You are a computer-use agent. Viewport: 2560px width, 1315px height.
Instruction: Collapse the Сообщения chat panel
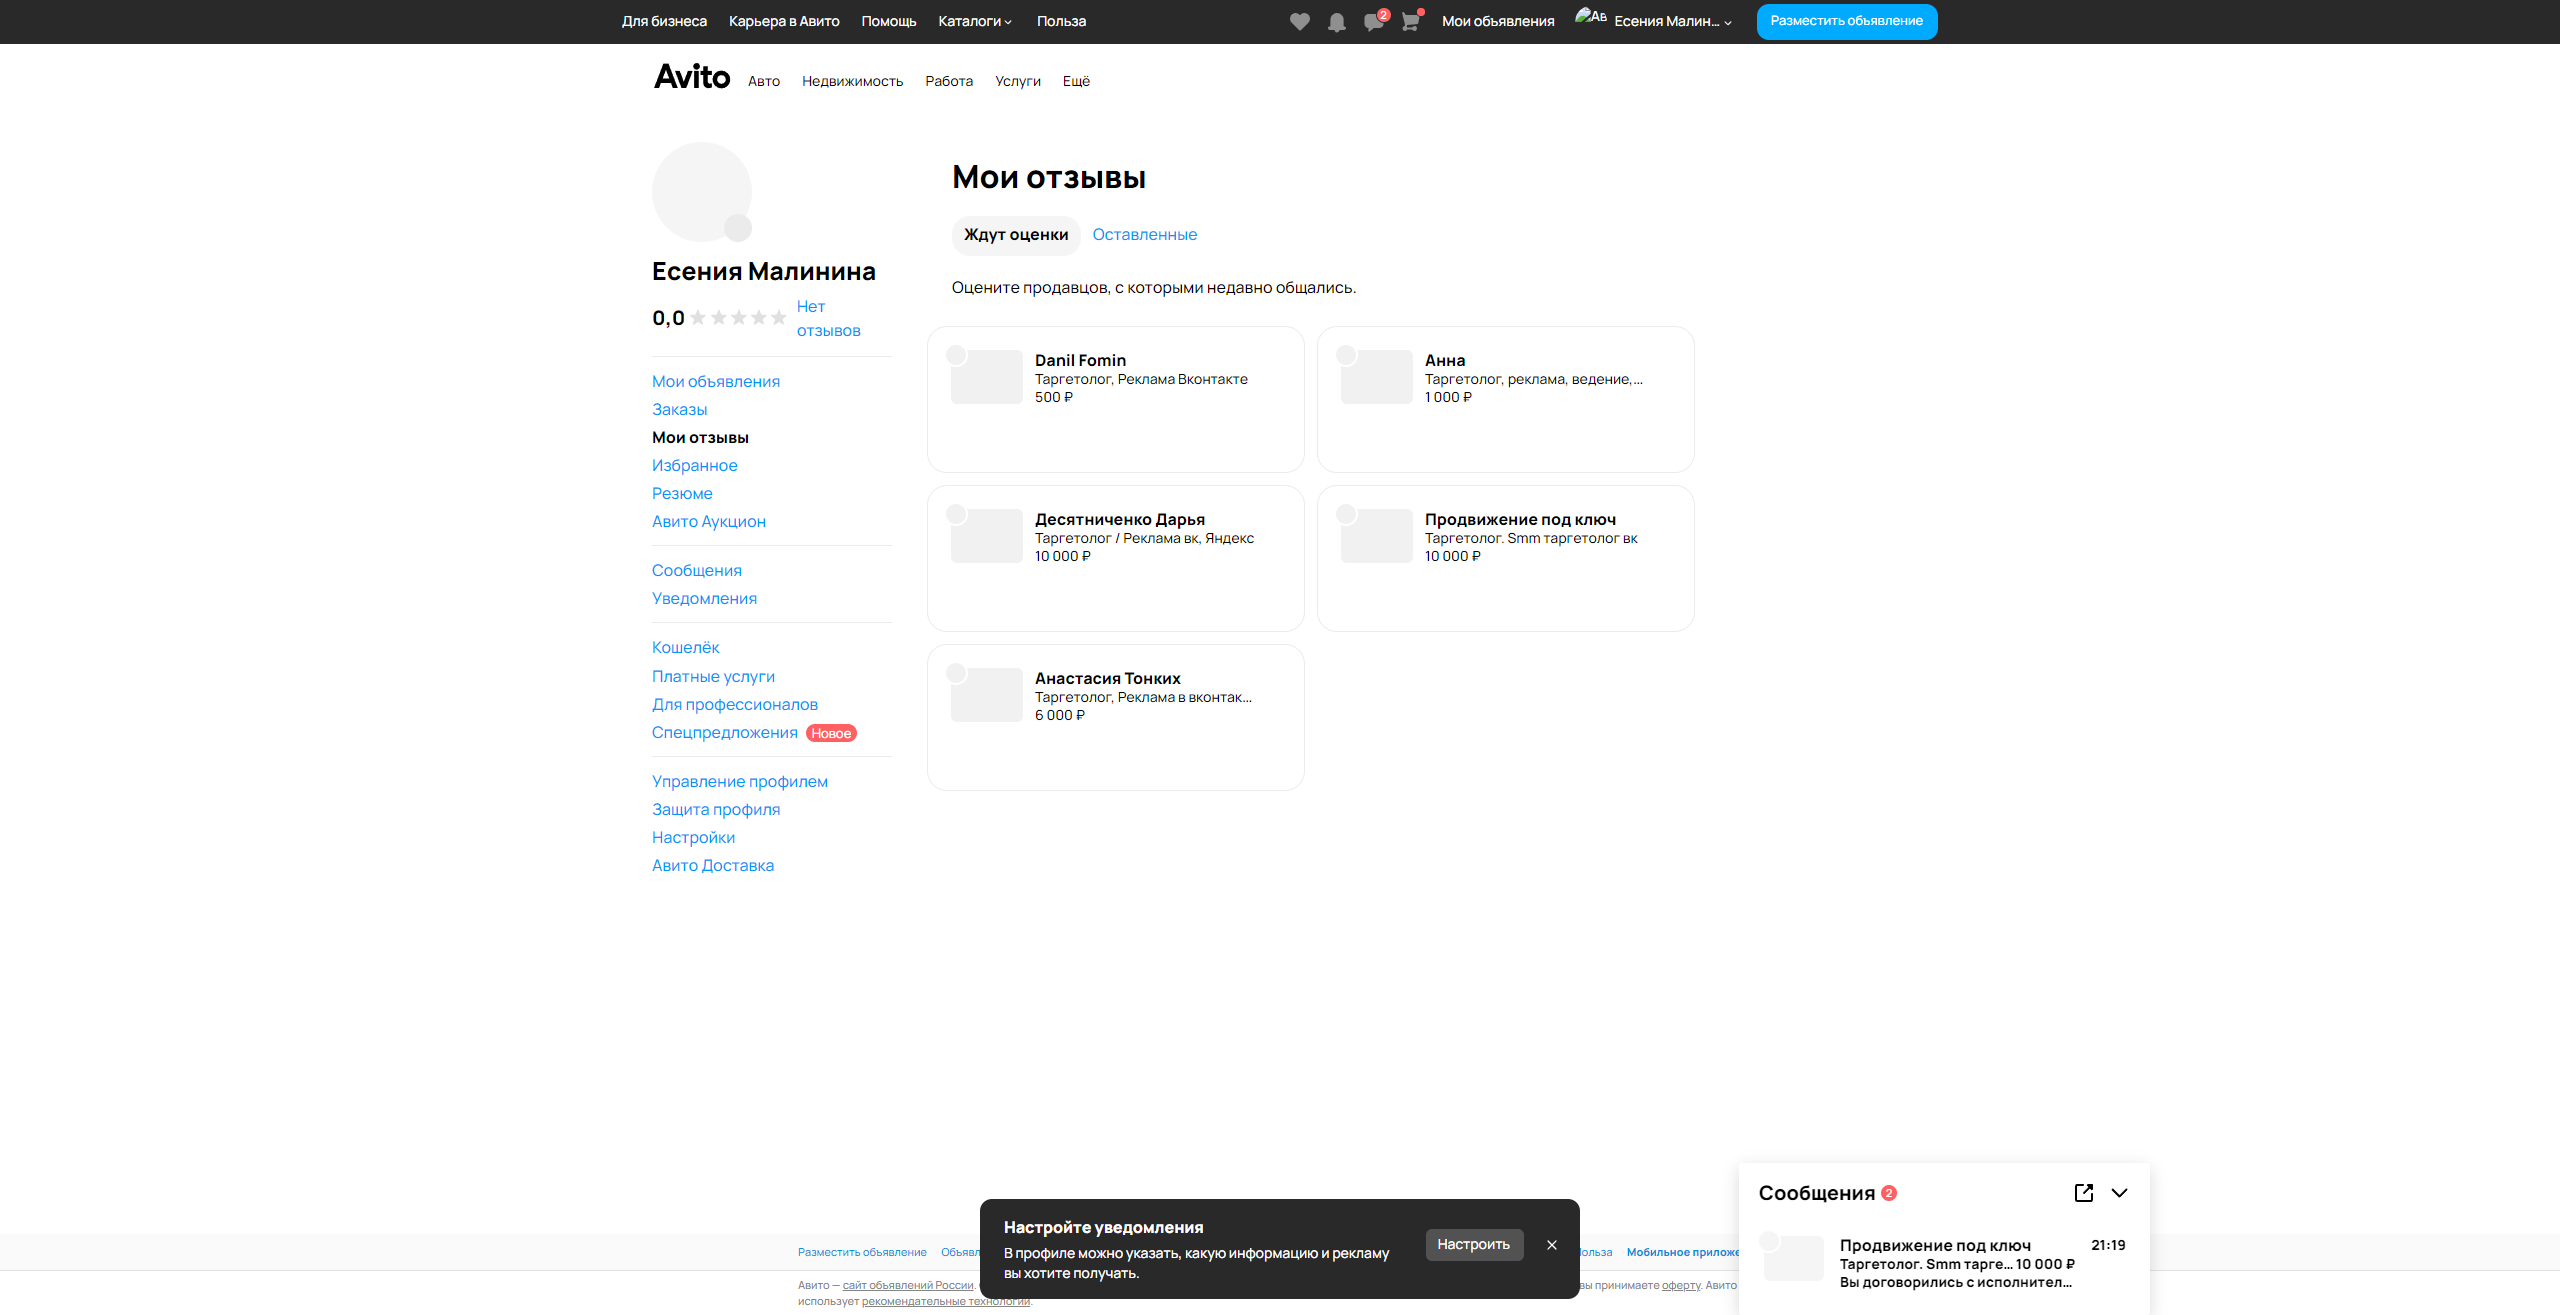[2119, 1193]
